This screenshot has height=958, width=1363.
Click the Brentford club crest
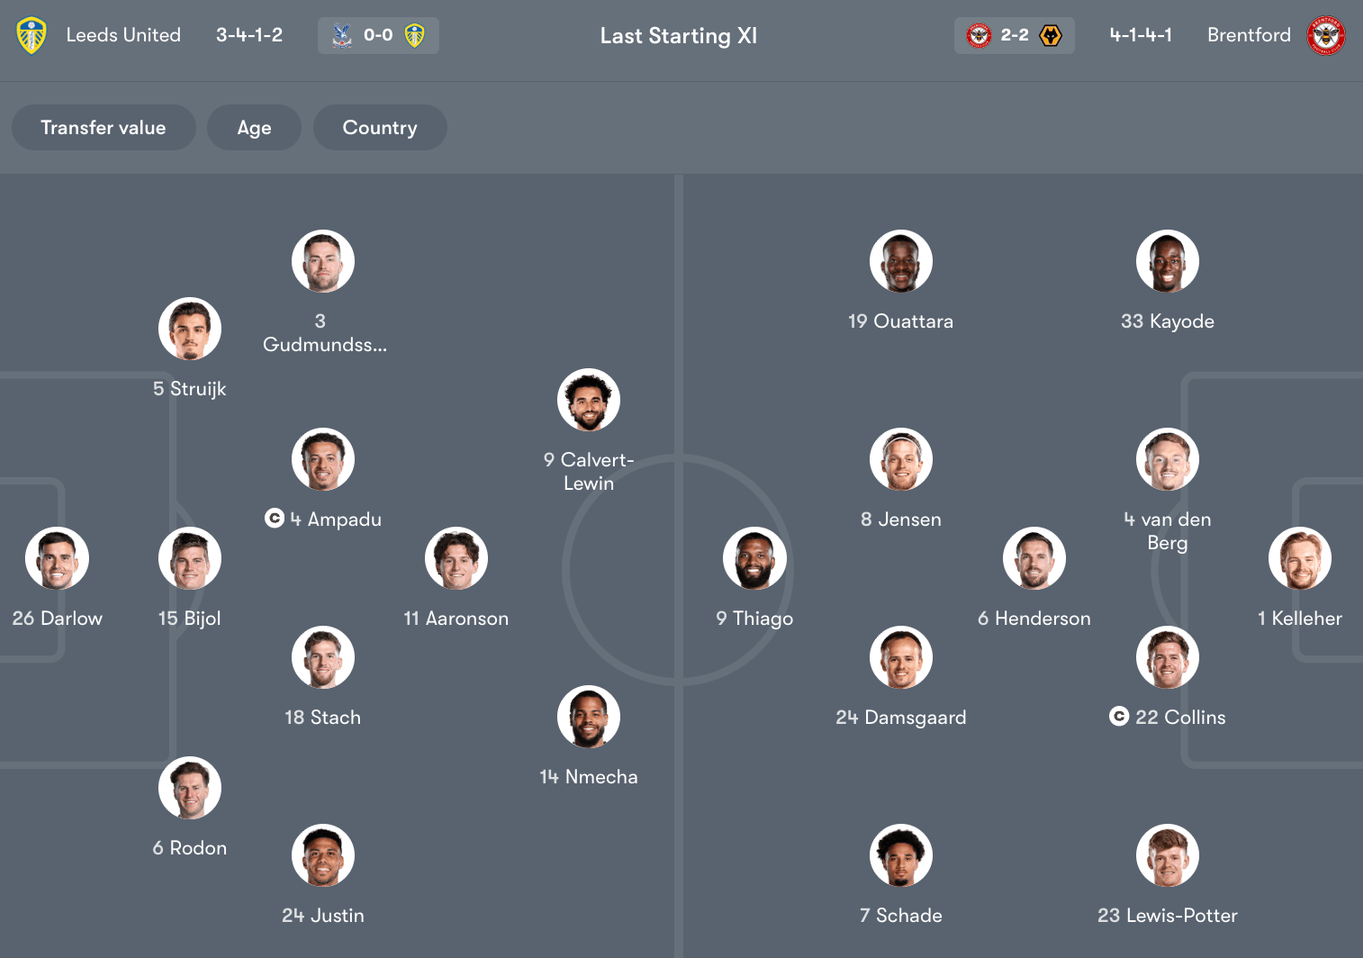pos(1326,35)
